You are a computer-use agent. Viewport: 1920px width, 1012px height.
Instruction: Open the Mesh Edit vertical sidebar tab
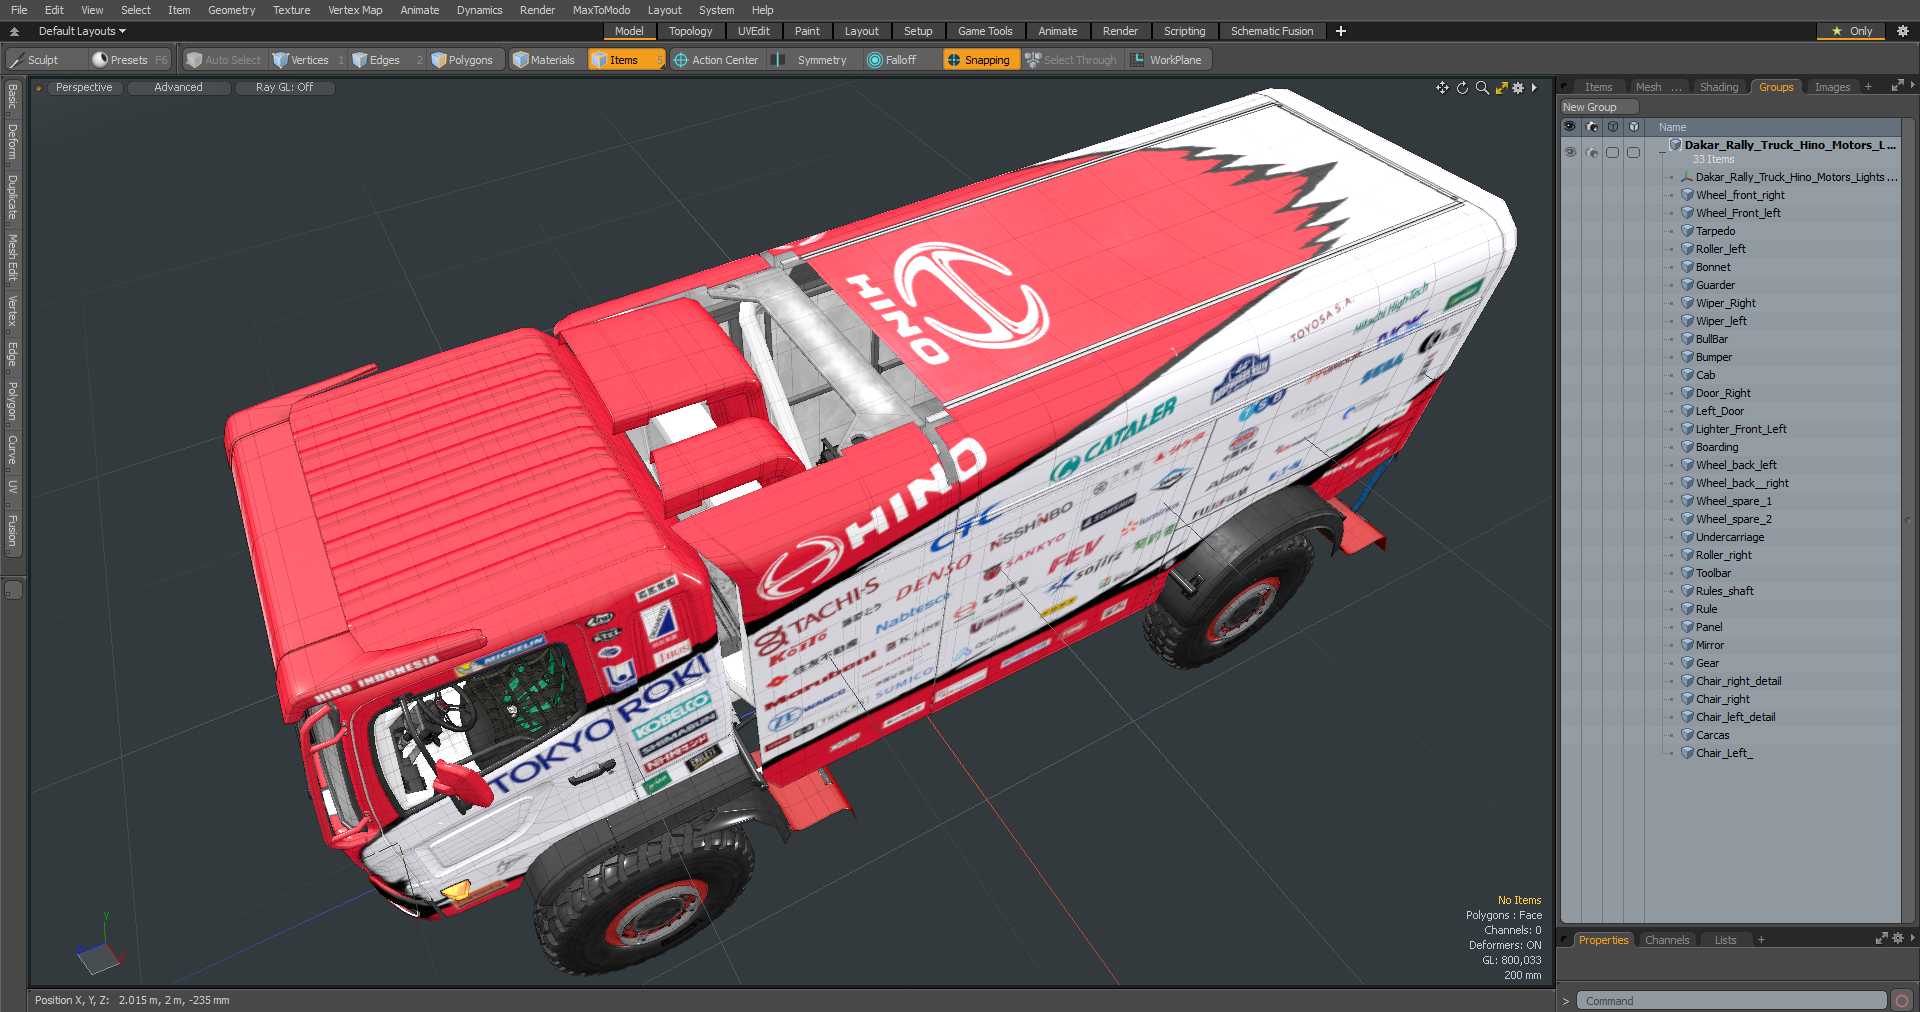[12, 258]
